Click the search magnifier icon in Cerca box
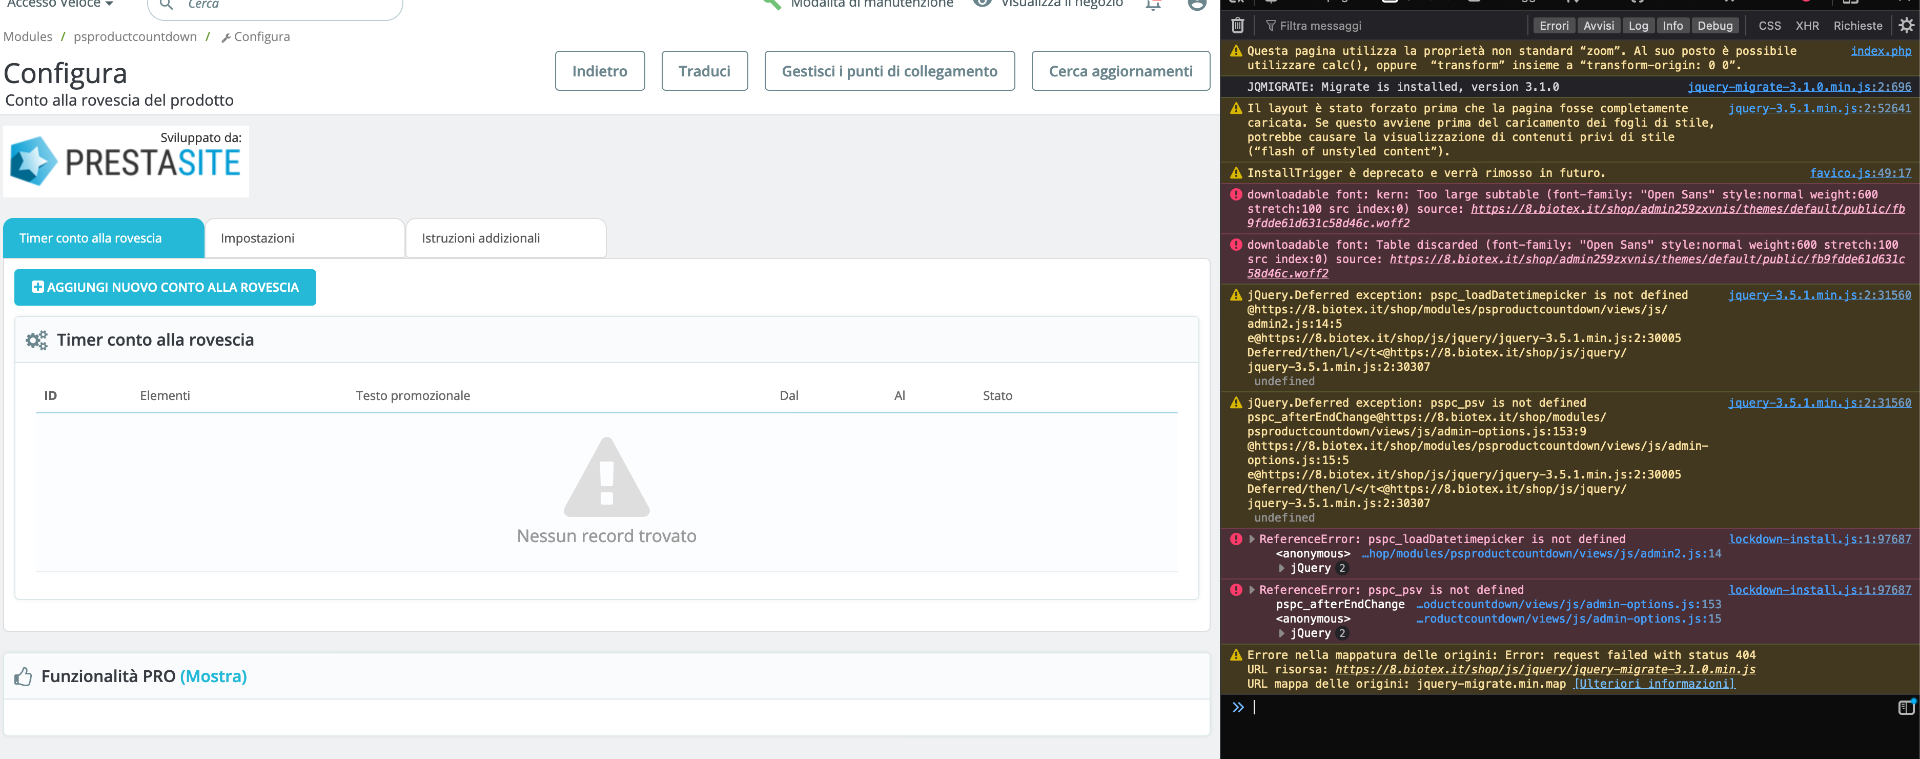Viewport: 1920px width, 759px height. point(167,5)
